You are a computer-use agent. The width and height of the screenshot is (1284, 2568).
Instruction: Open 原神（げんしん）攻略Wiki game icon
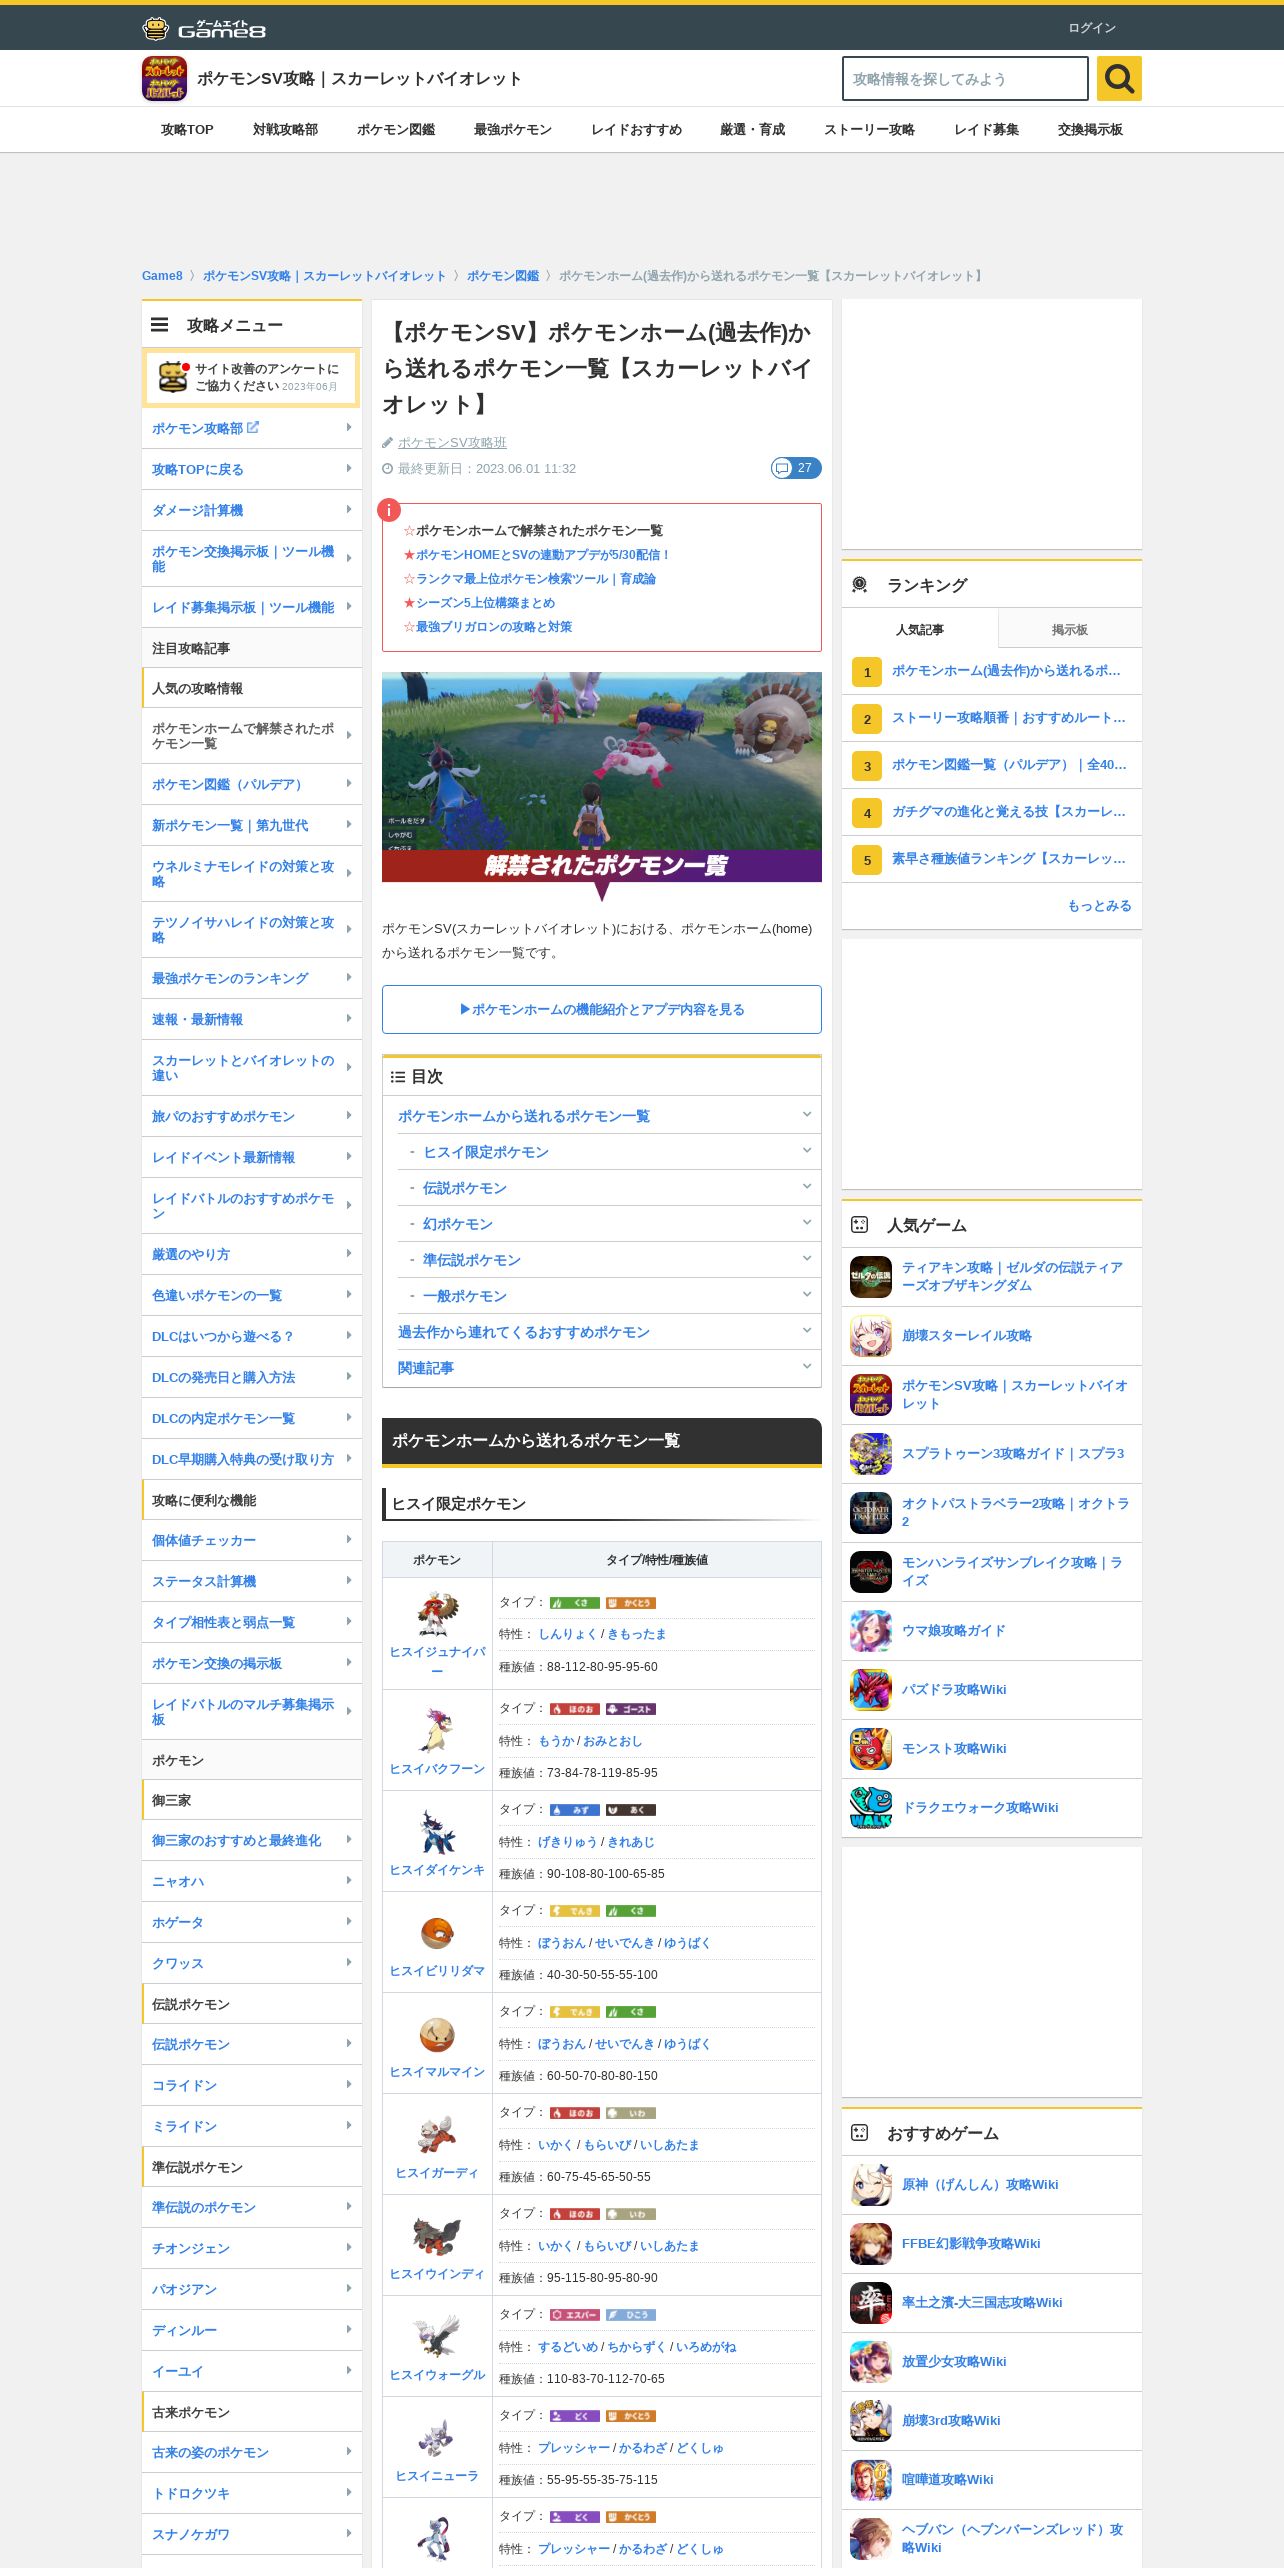pos(871,2185)
